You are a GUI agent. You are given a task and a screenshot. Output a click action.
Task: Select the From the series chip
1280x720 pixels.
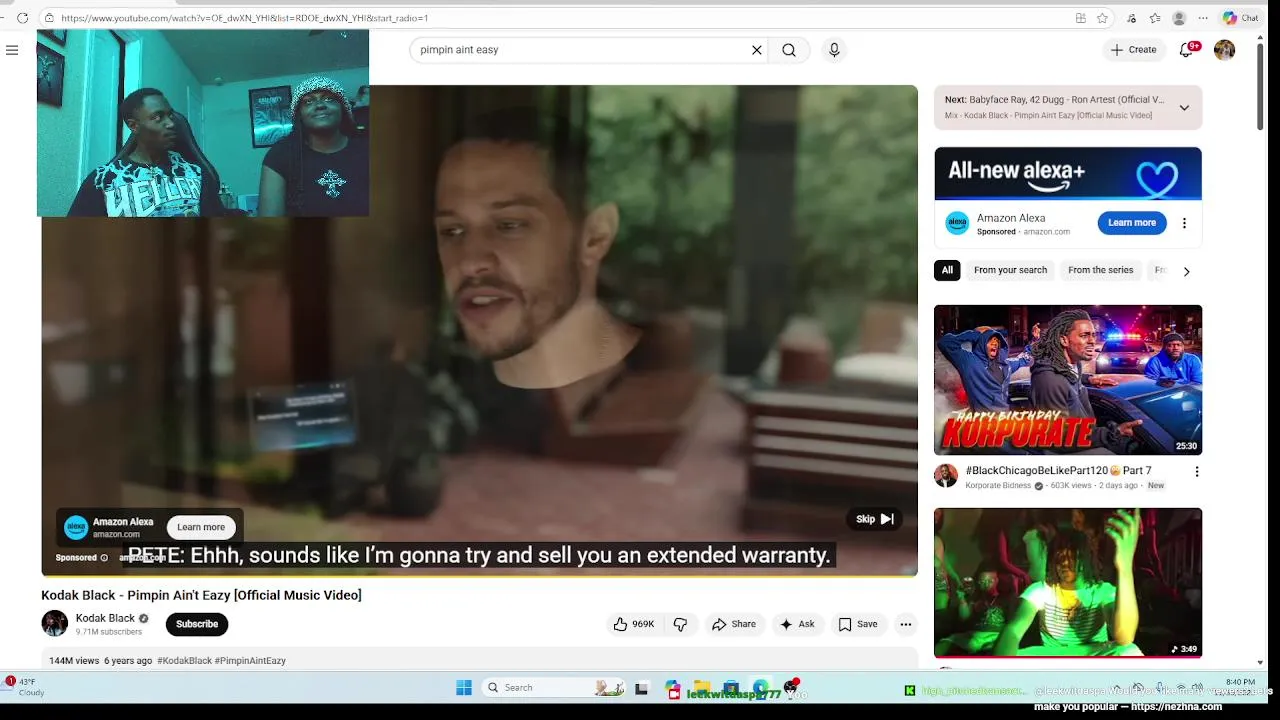click(1100, 270)
